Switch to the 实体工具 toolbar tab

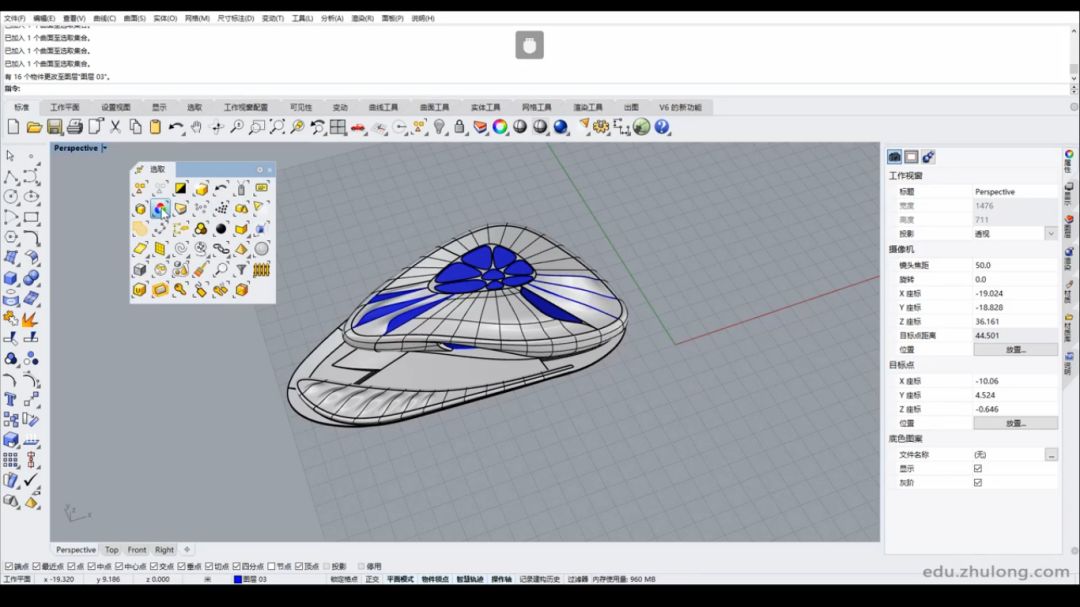(486, 107)
